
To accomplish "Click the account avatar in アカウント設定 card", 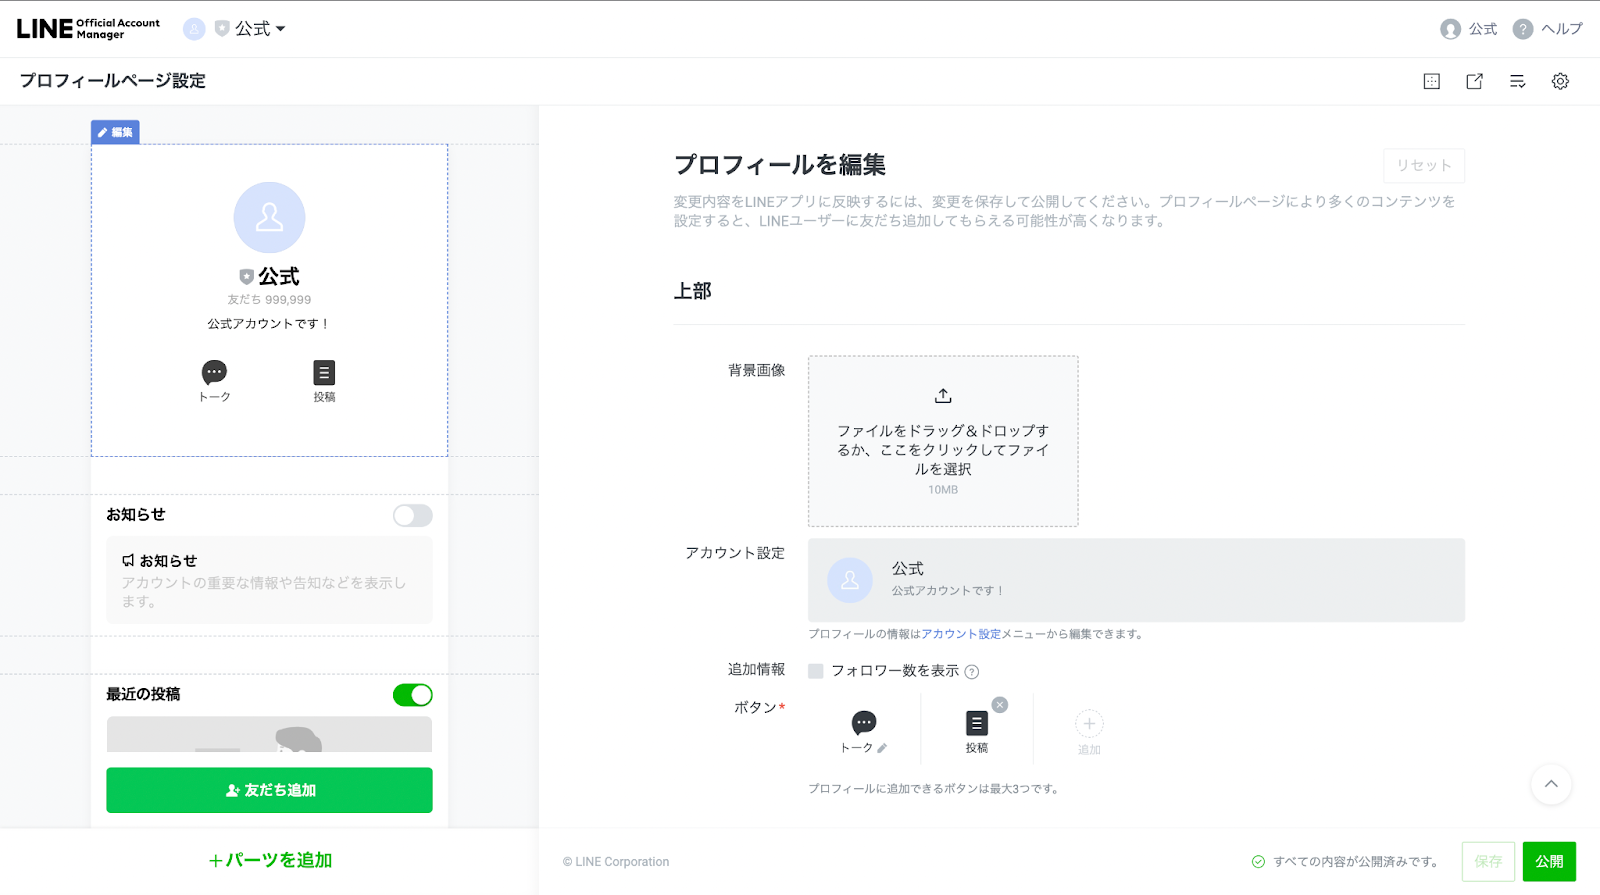I will [850, 580].
